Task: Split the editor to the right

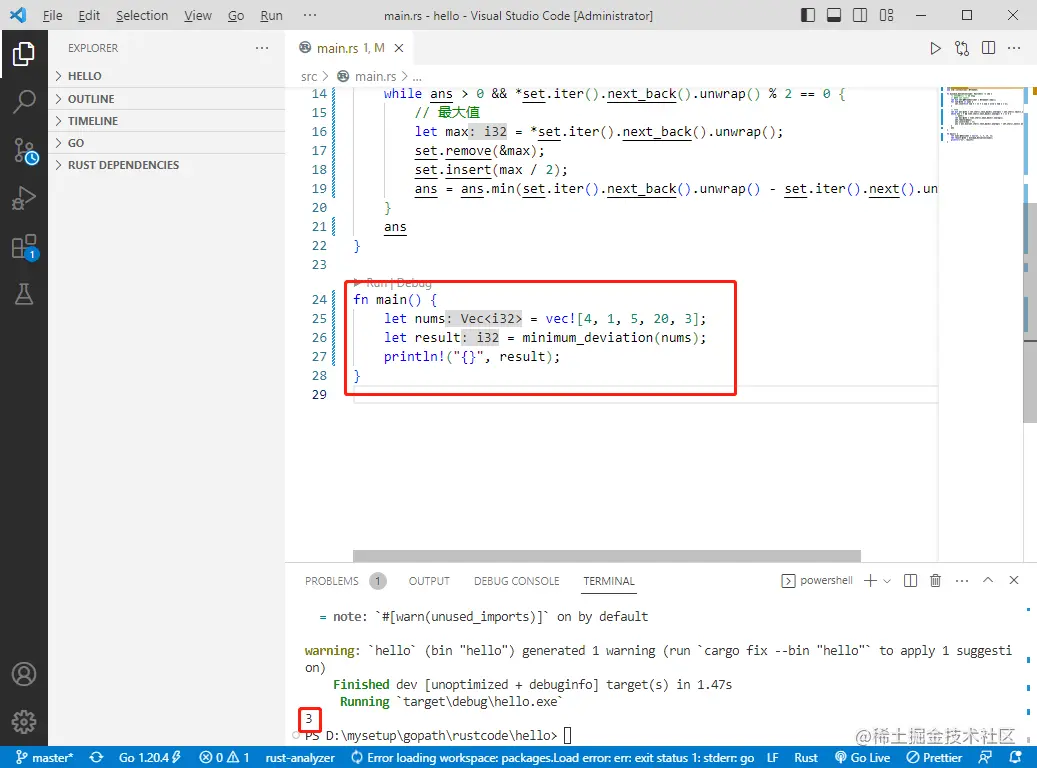Action: tap(988, 48)
